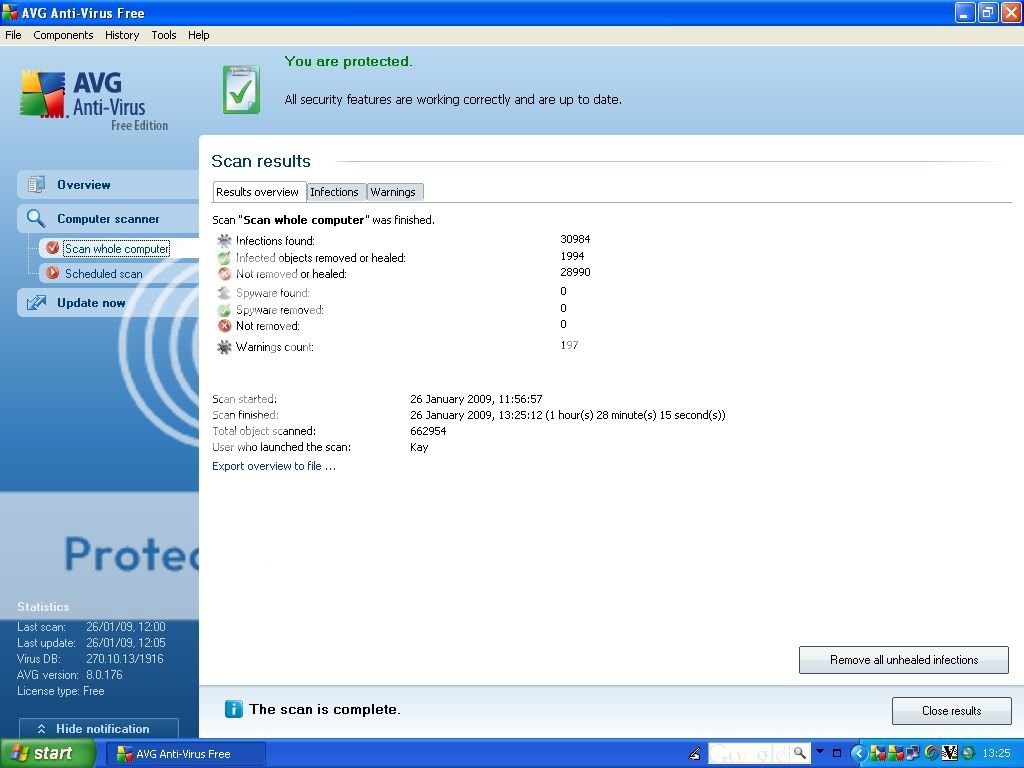Click the Scheduled scan icon
Screen dimensions: 1024x768
52,273
